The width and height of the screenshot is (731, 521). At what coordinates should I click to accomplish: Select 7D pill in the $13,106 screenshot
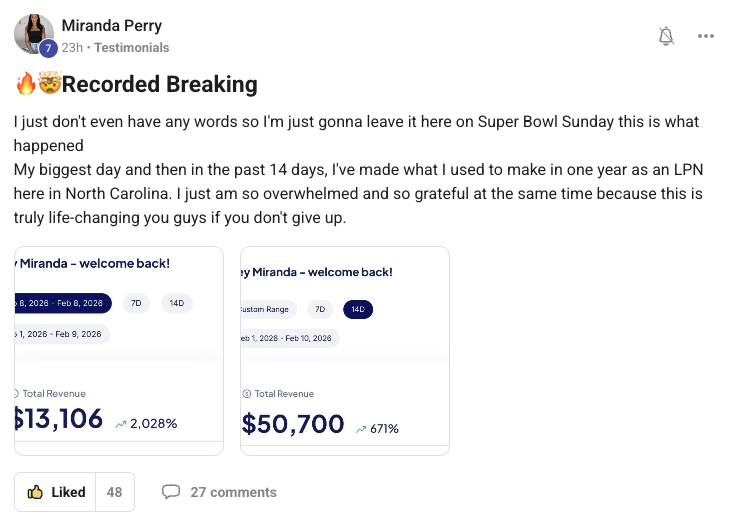click(135, 303)
